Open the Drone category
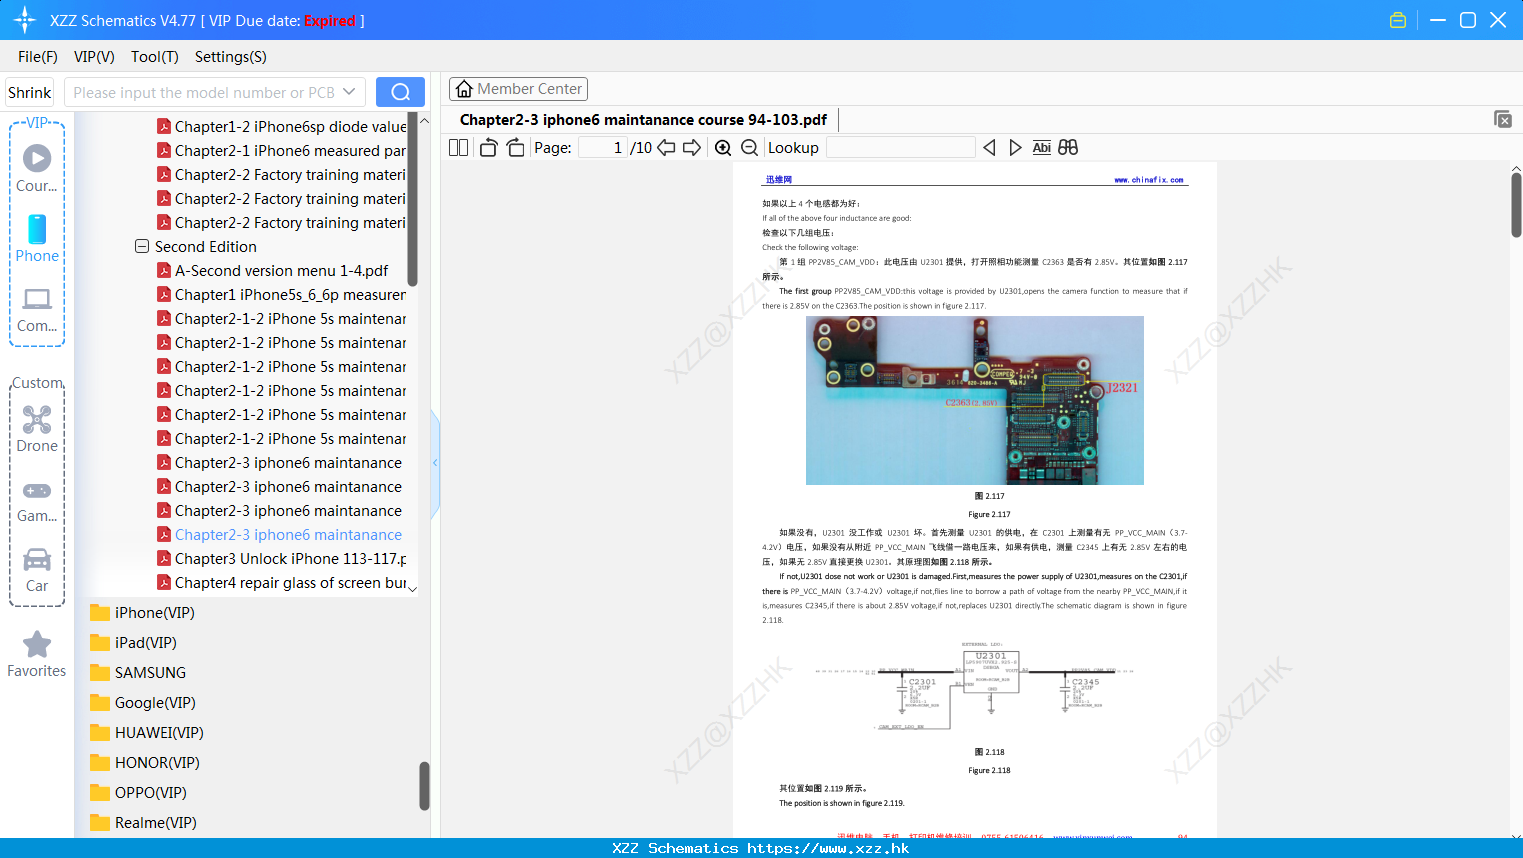 click(37, 430)
